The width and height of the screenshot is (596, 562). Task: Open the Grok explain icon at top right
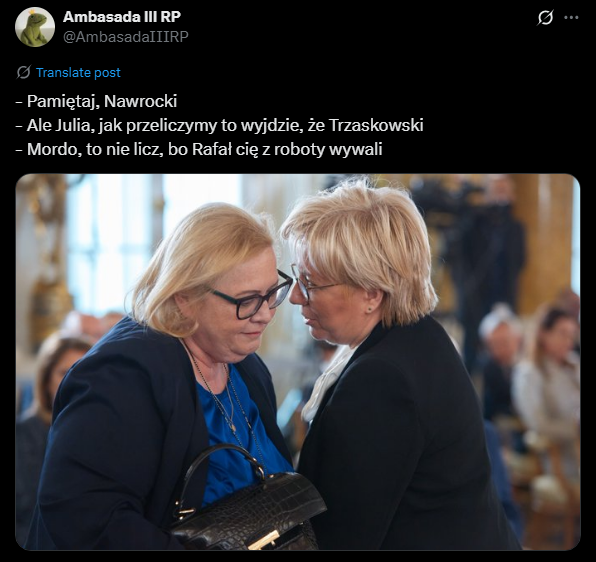(x=545, y=17)
